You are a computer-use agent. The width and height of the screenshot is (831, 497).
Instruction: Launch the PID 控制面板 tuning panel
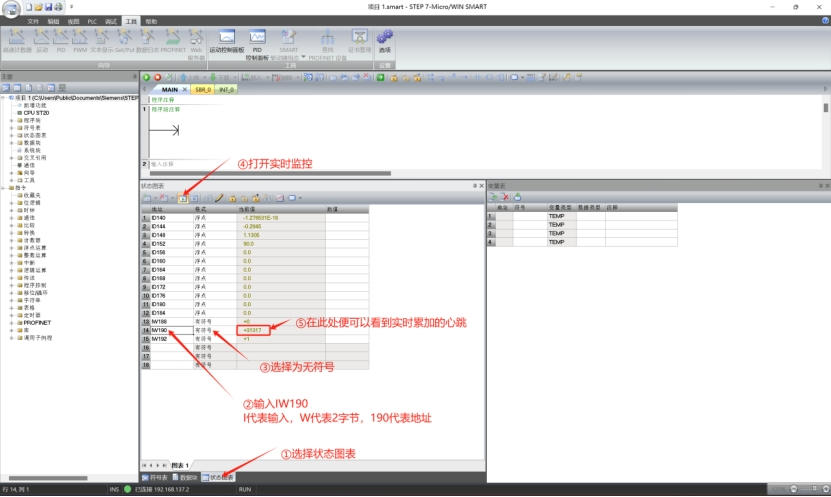257,40
